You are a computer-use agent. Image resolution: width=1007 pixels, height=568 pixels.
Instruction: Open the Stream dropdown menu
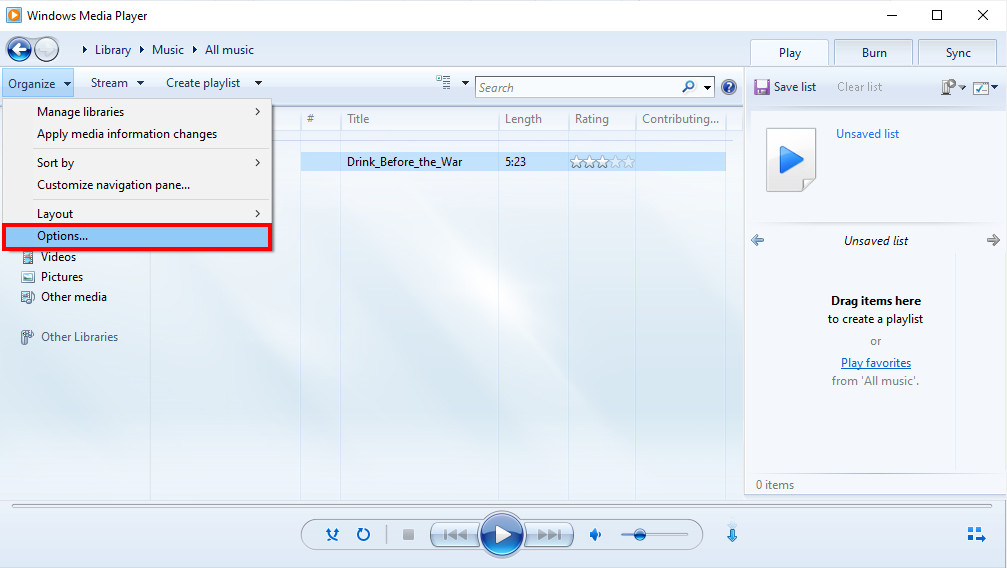117,83
